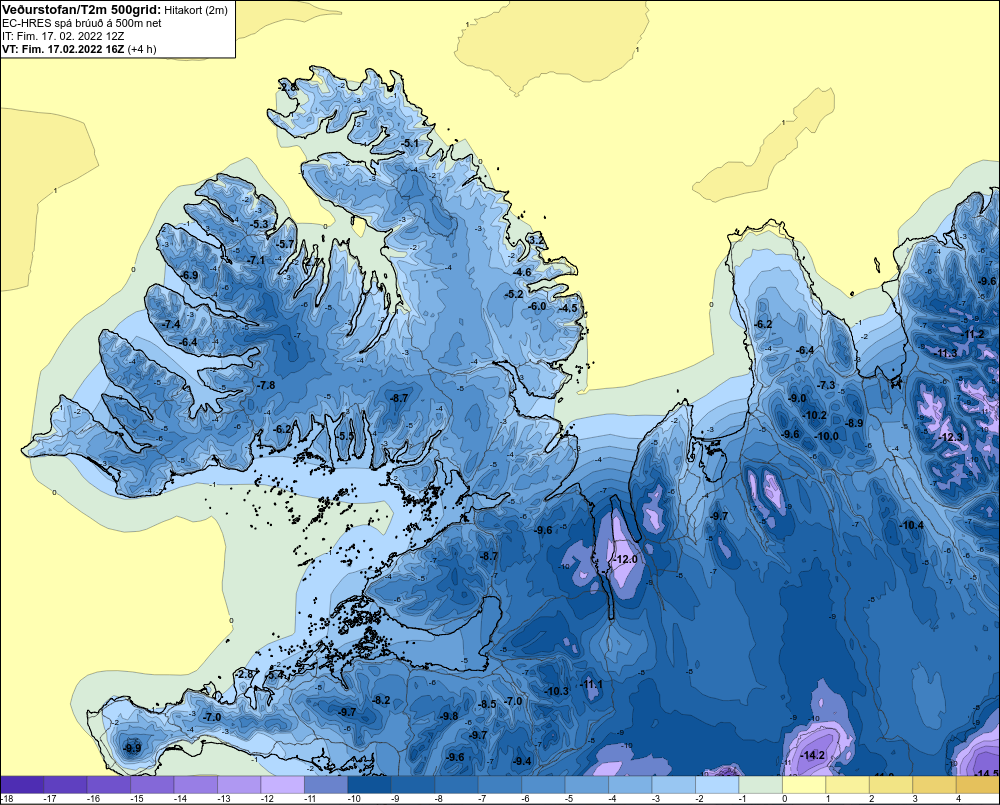The image size is (1000, 805).
Task: Click the '-10.4' temperature value
Action: [912, 525]
